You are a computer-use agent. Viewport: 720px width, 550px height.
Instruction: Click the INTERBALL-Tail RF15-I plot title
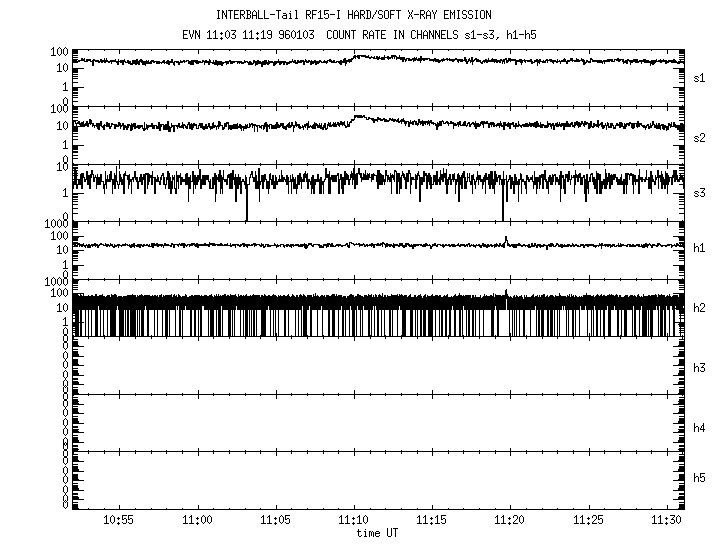tap(368, 16)
